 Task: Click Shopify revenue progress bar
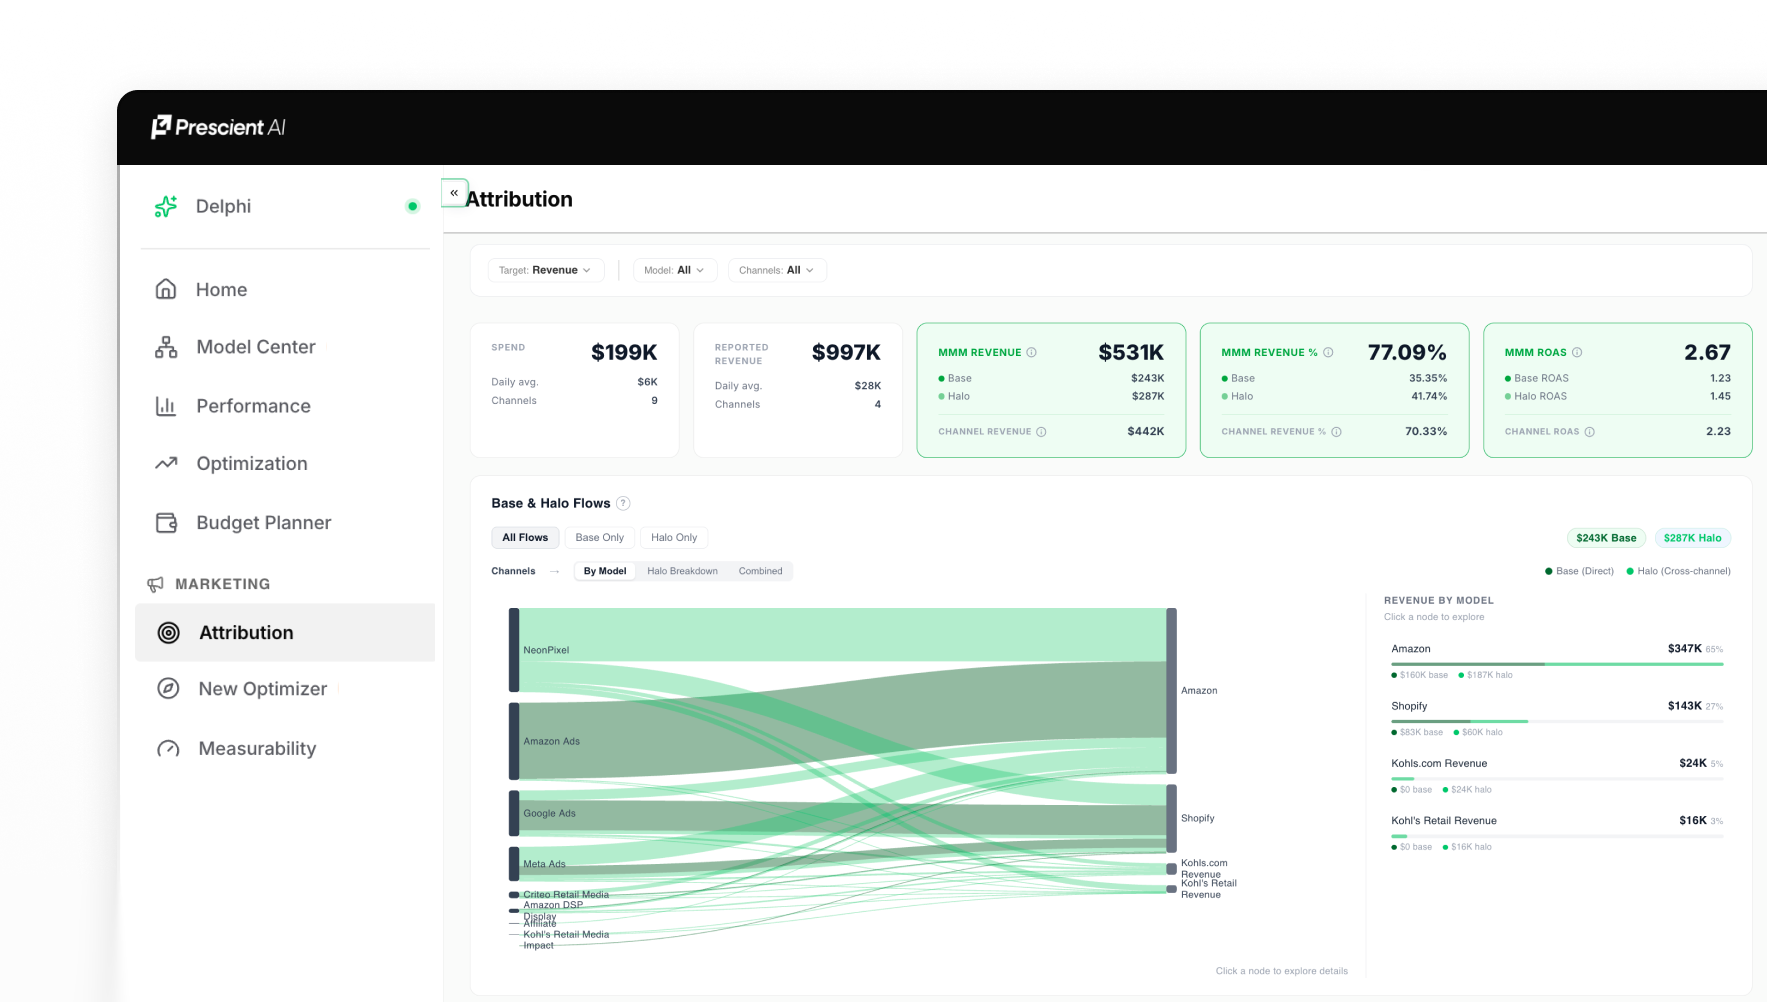point(1557,721)
